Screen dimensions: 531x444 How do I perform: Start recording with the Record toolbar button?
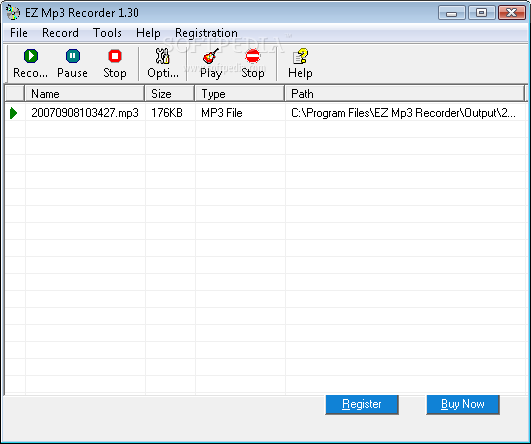click(30, 63)
